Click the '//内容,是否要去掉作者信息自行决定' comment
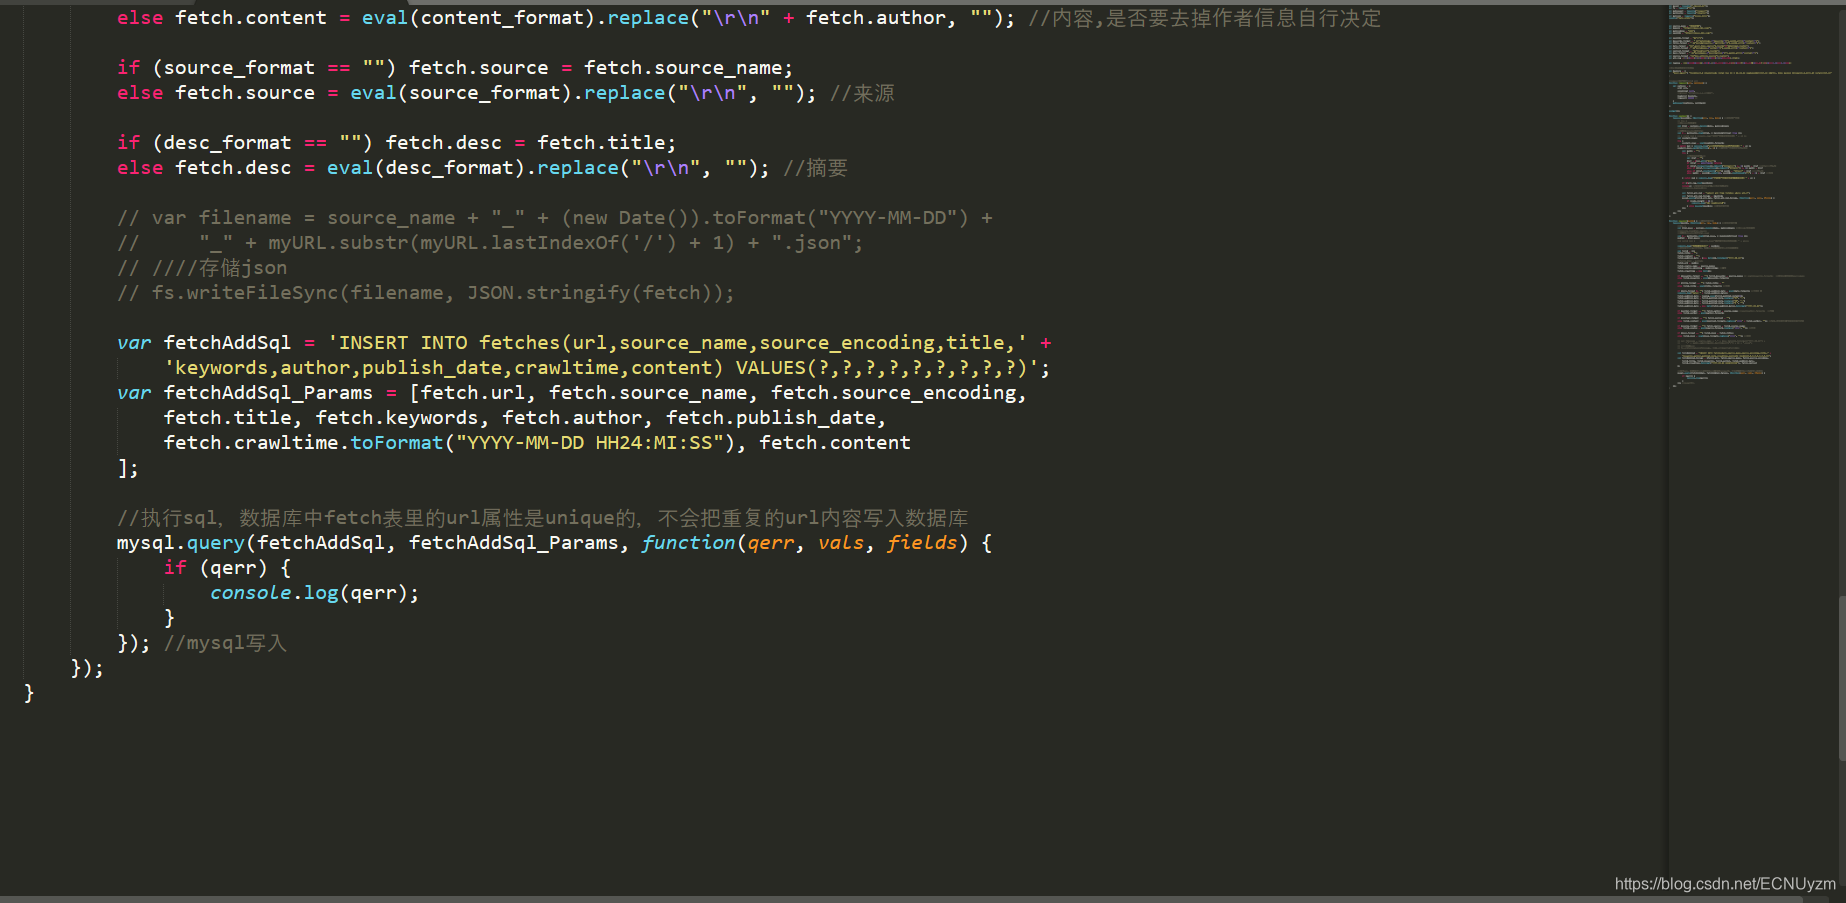1846x903 pixels. click(x=1204, y=18)
